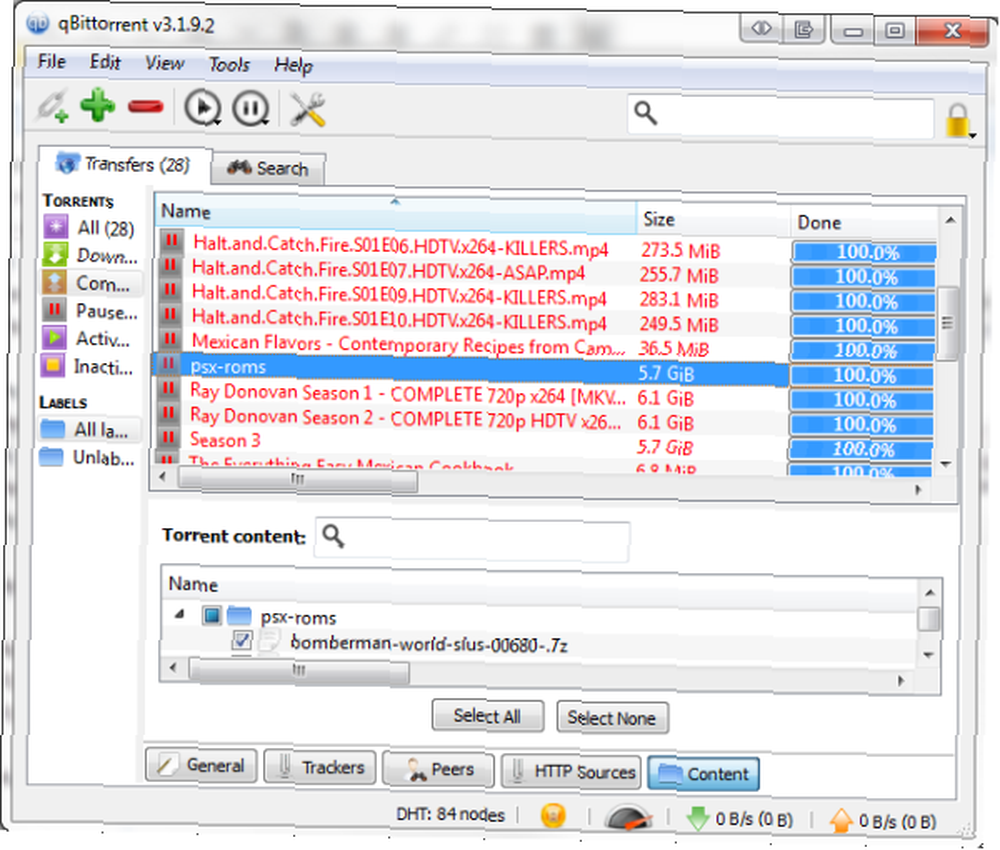Select the Ray Donovan Season 2 torrent
Viewport: 1000px width, 850px height.
coord(404,418)
